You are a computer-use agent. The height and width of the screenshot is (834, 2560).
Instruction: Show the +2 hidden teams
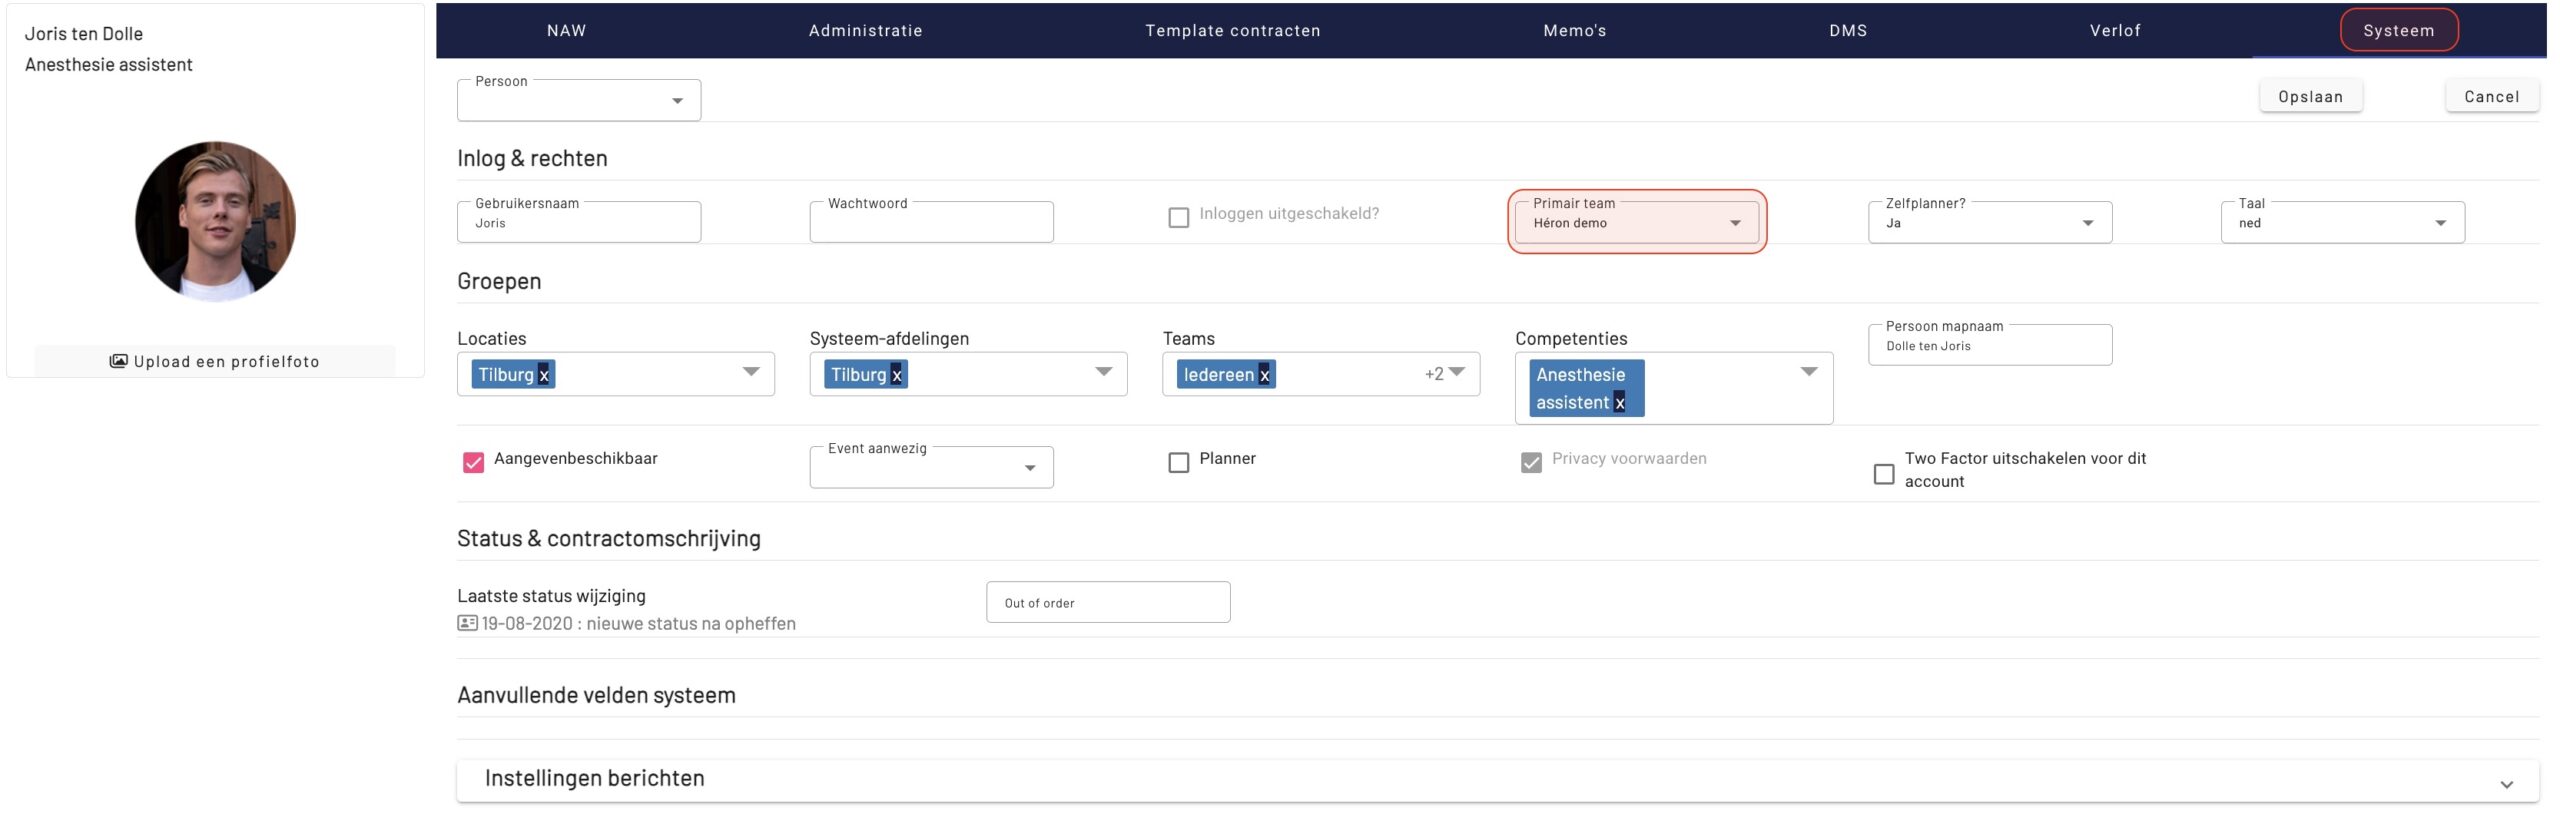pos(1434,374)
